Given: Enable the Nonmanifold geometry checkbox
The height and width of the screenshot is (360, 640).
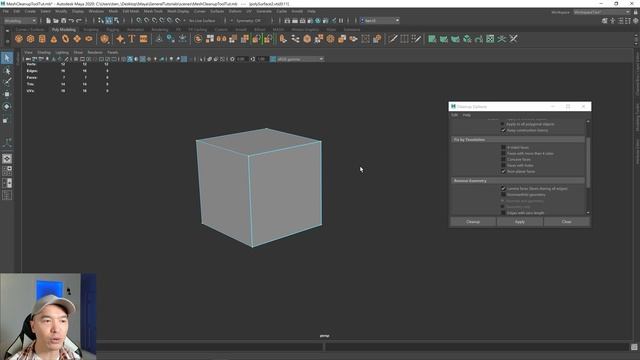Looking at the screenshot, I should click(x=503, y=195).
